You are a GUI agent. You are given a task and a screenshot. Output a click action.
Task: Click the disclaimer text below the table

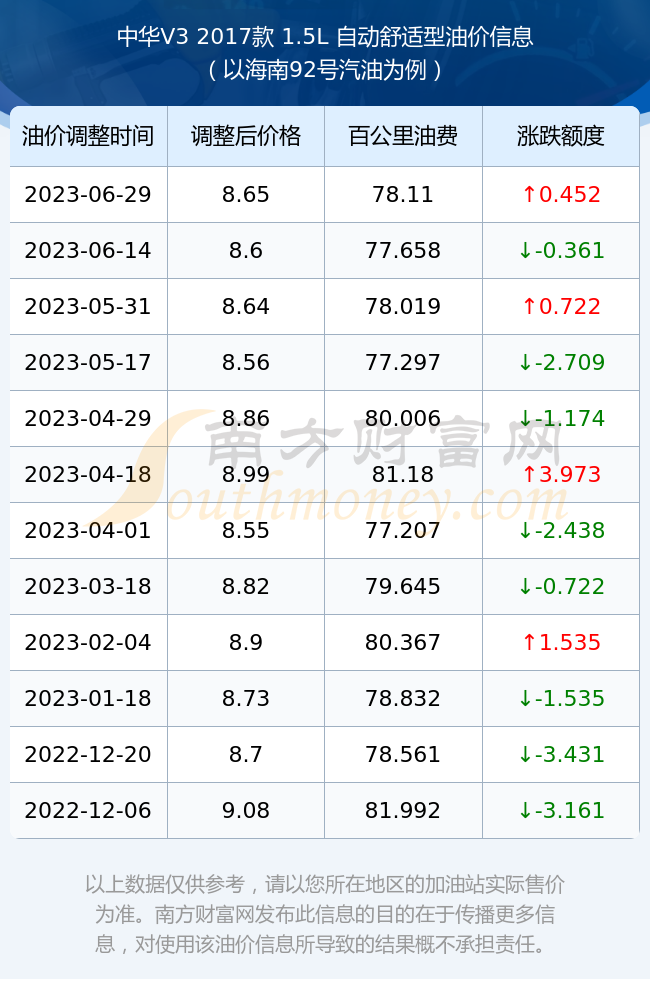click(325, 914)
